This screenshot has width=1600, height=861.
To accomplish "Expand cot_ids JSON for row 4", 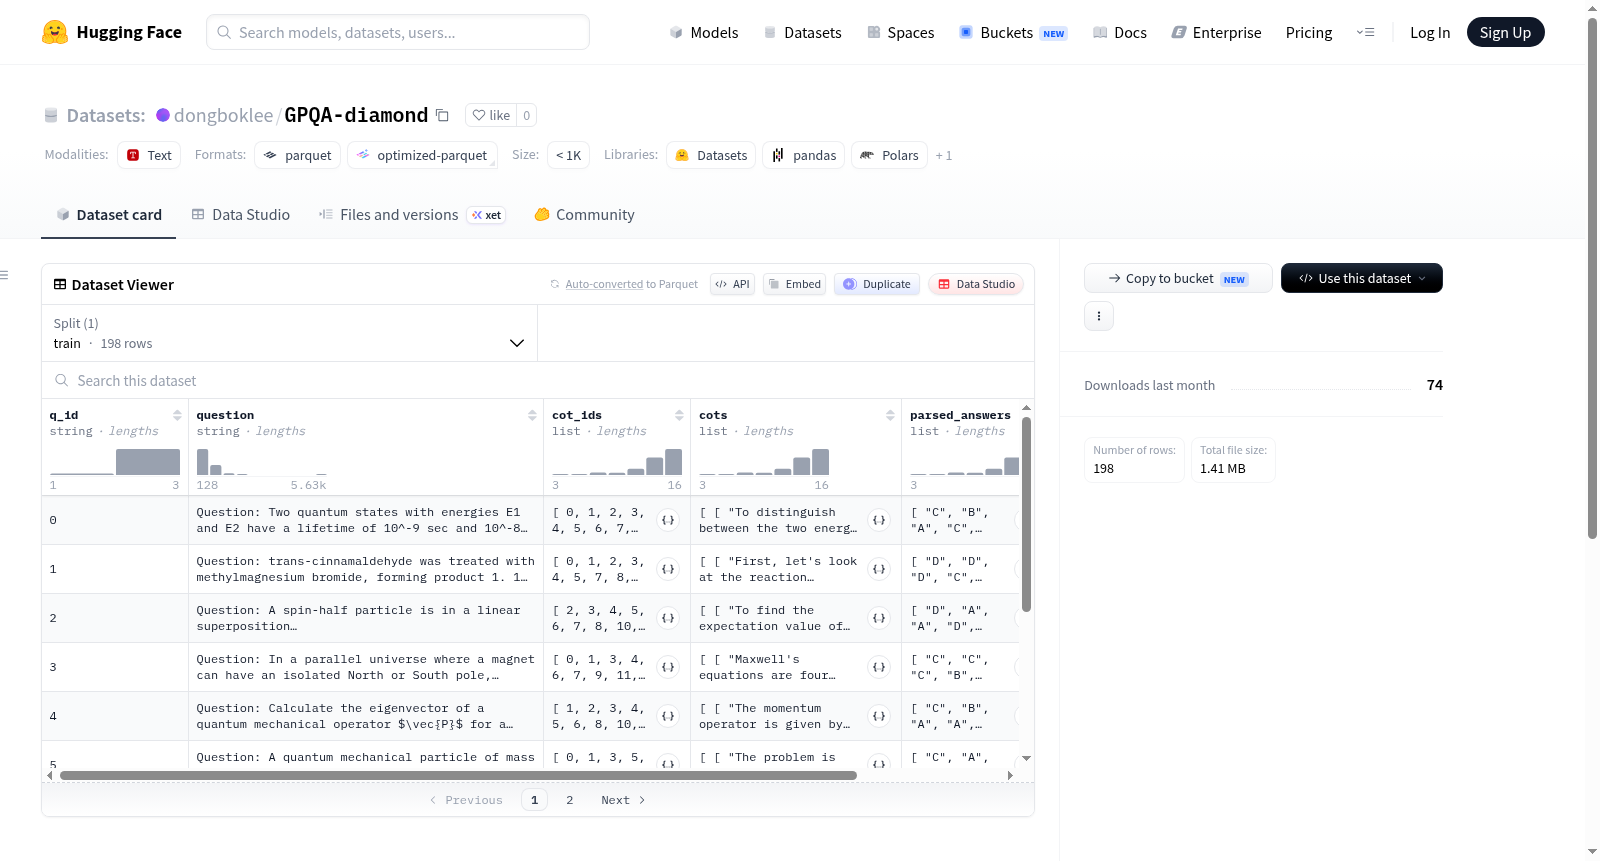I will coord(668,716).
